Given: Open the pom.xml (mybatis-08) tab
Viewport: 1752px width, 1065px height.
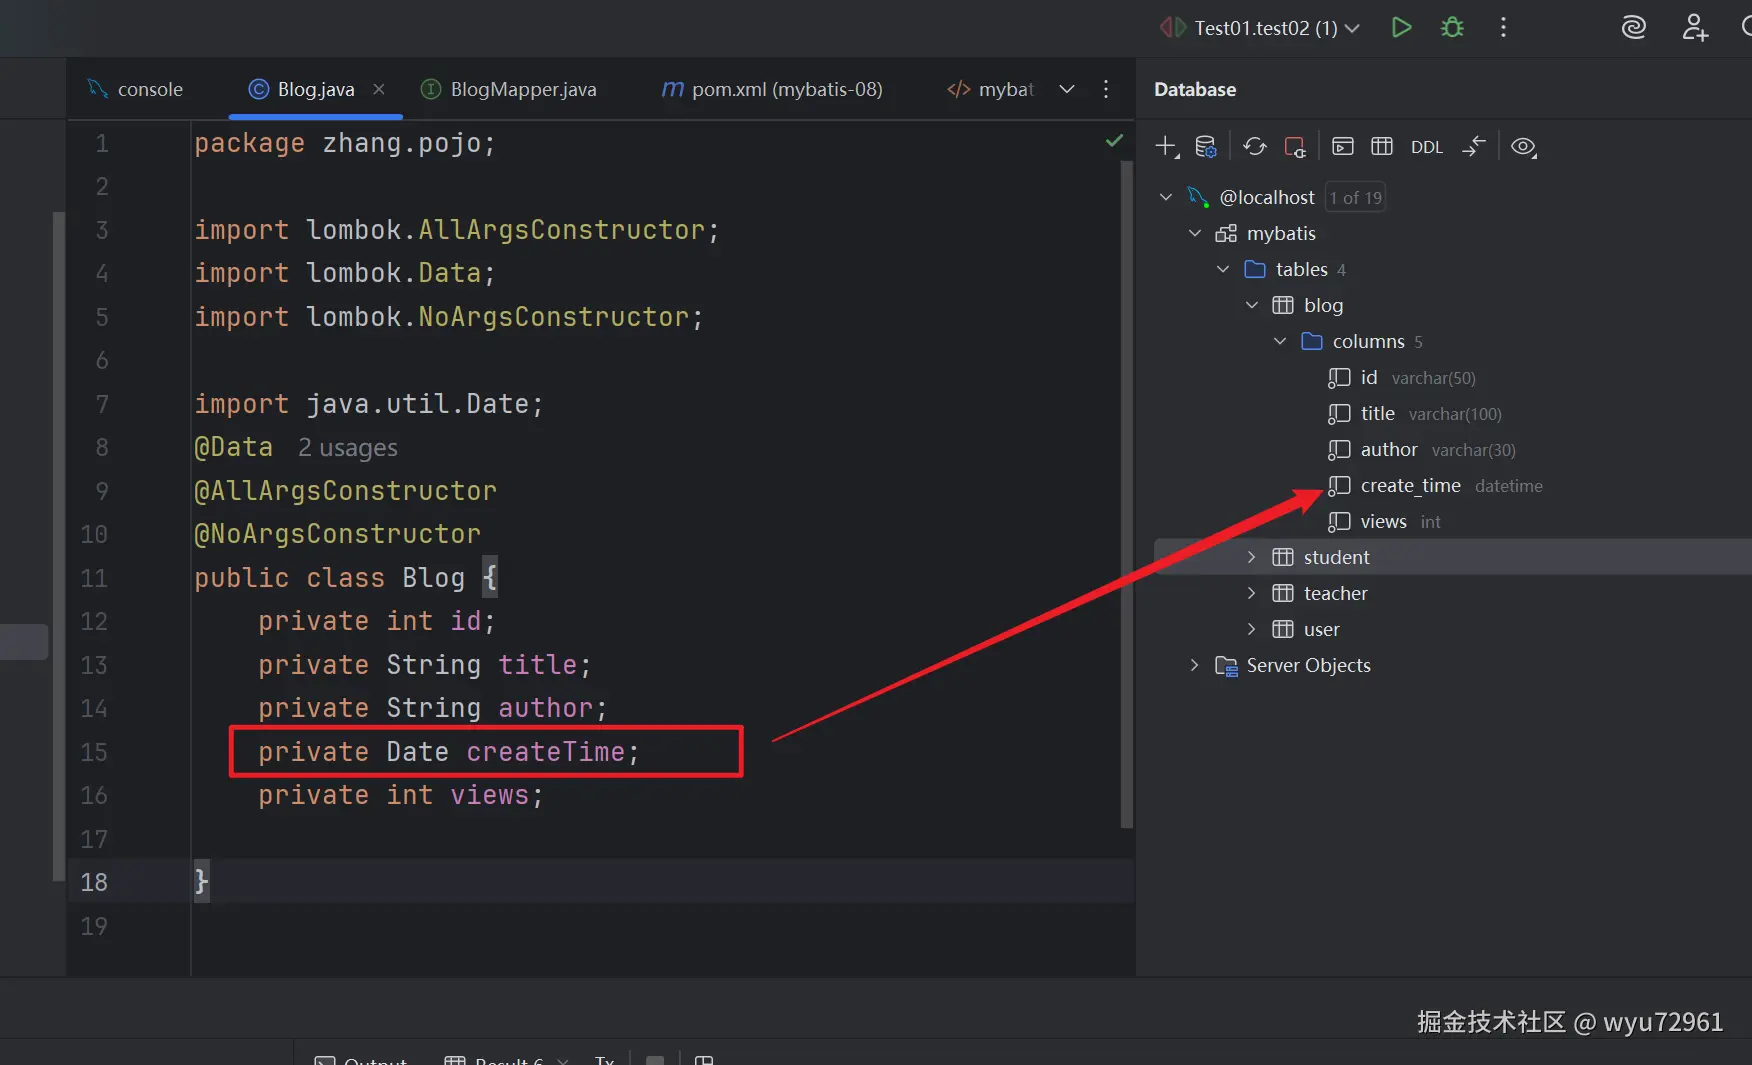Looking at the screenshot, I should pos(772,89).
